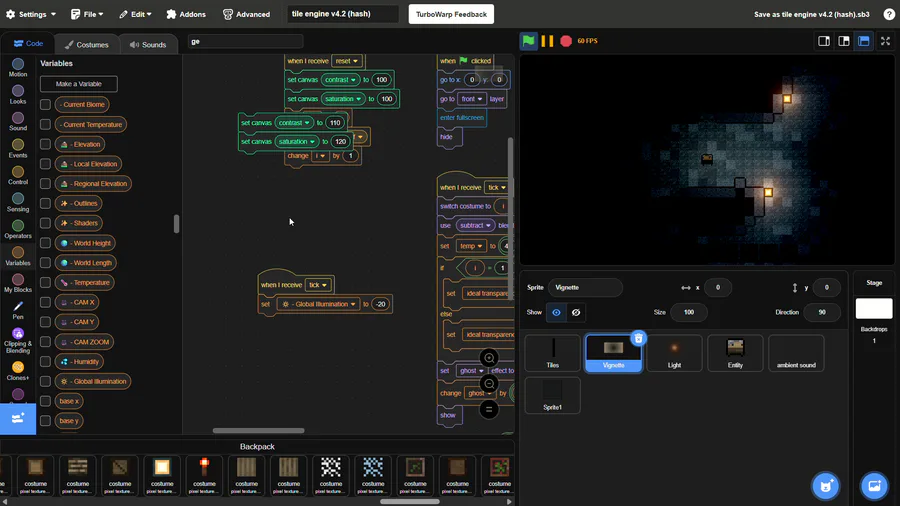Switch to large stage layout

click(x=844, y=41)
